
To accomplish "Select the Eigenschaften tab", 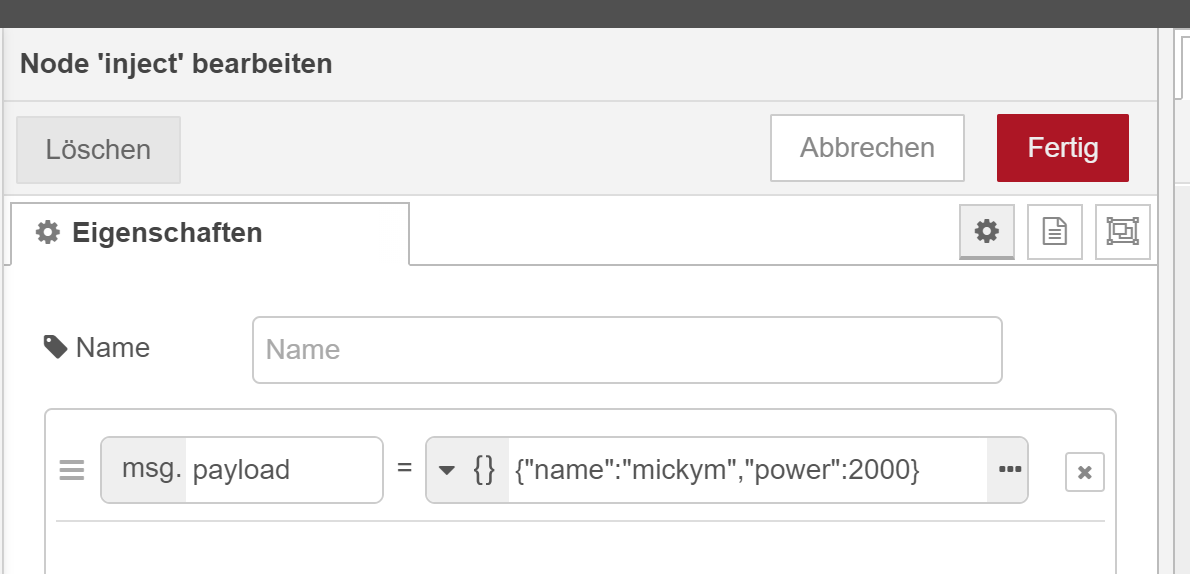I will pyautogui.click(x=210, y=233).
